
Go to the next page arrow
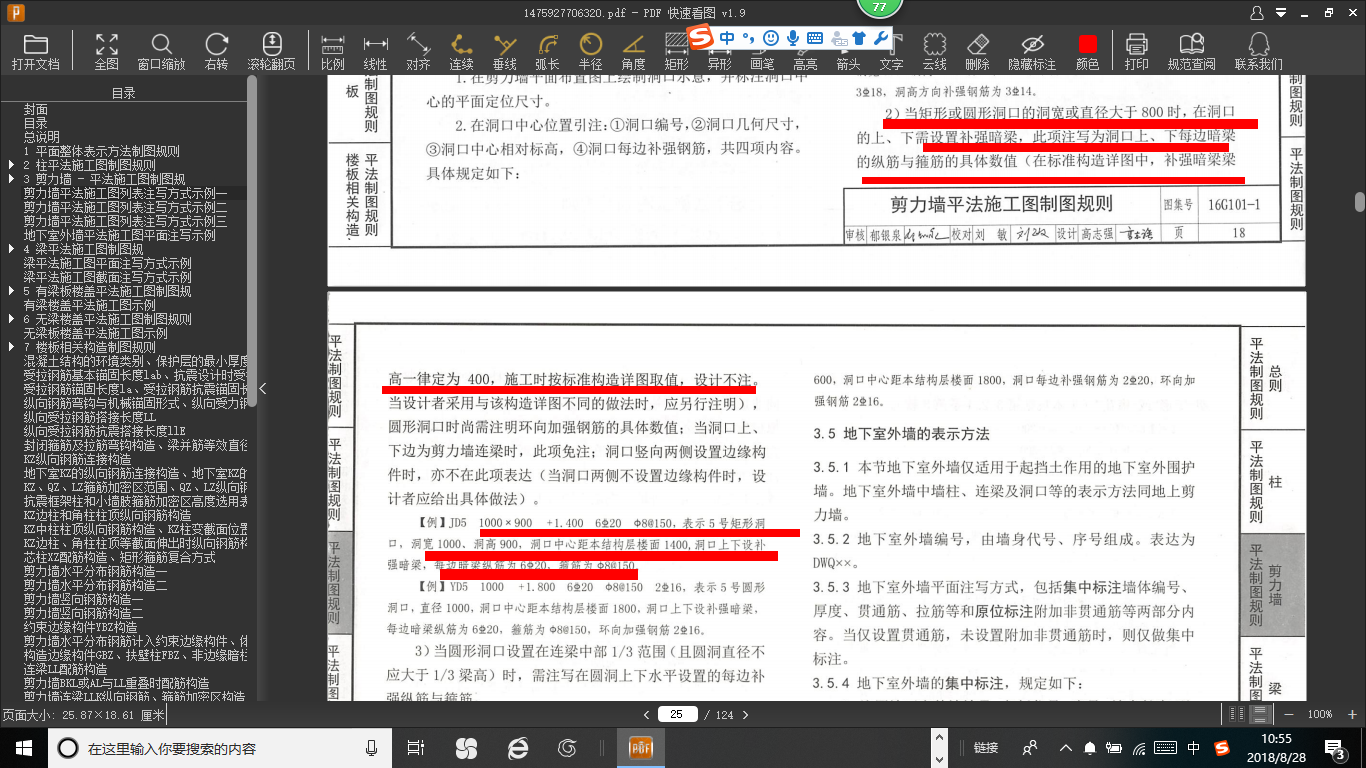pyautogui.click(x=745, y=714)
